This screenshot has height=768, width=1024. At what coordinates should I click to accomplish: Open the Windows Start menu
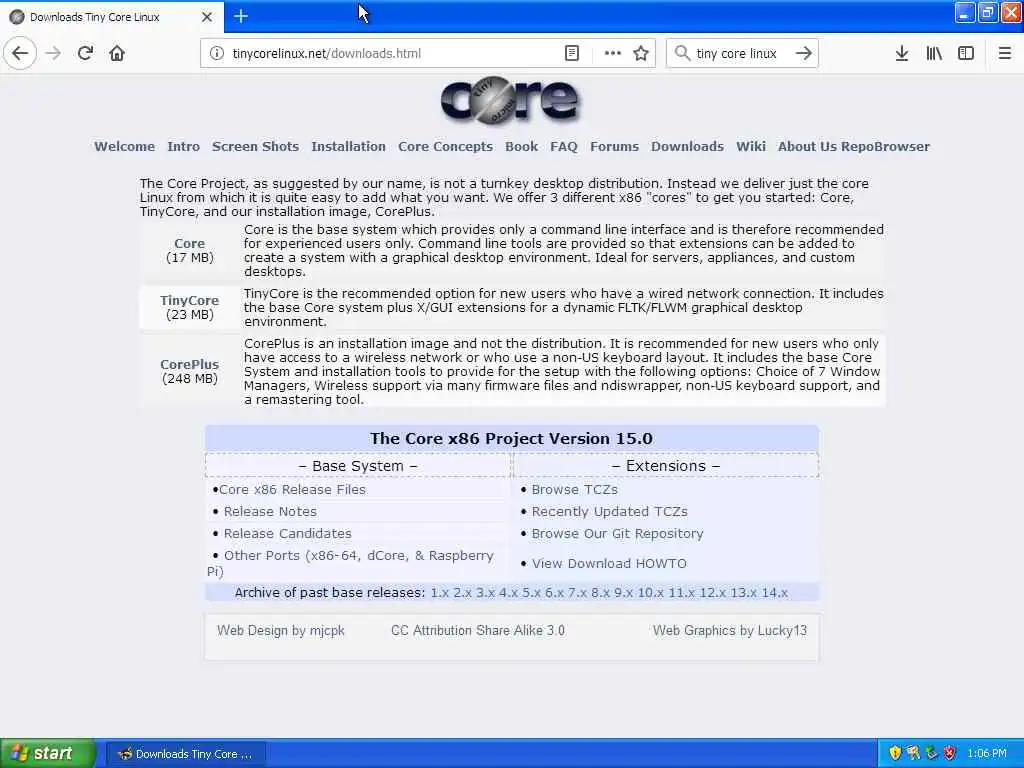coord(48,753)
